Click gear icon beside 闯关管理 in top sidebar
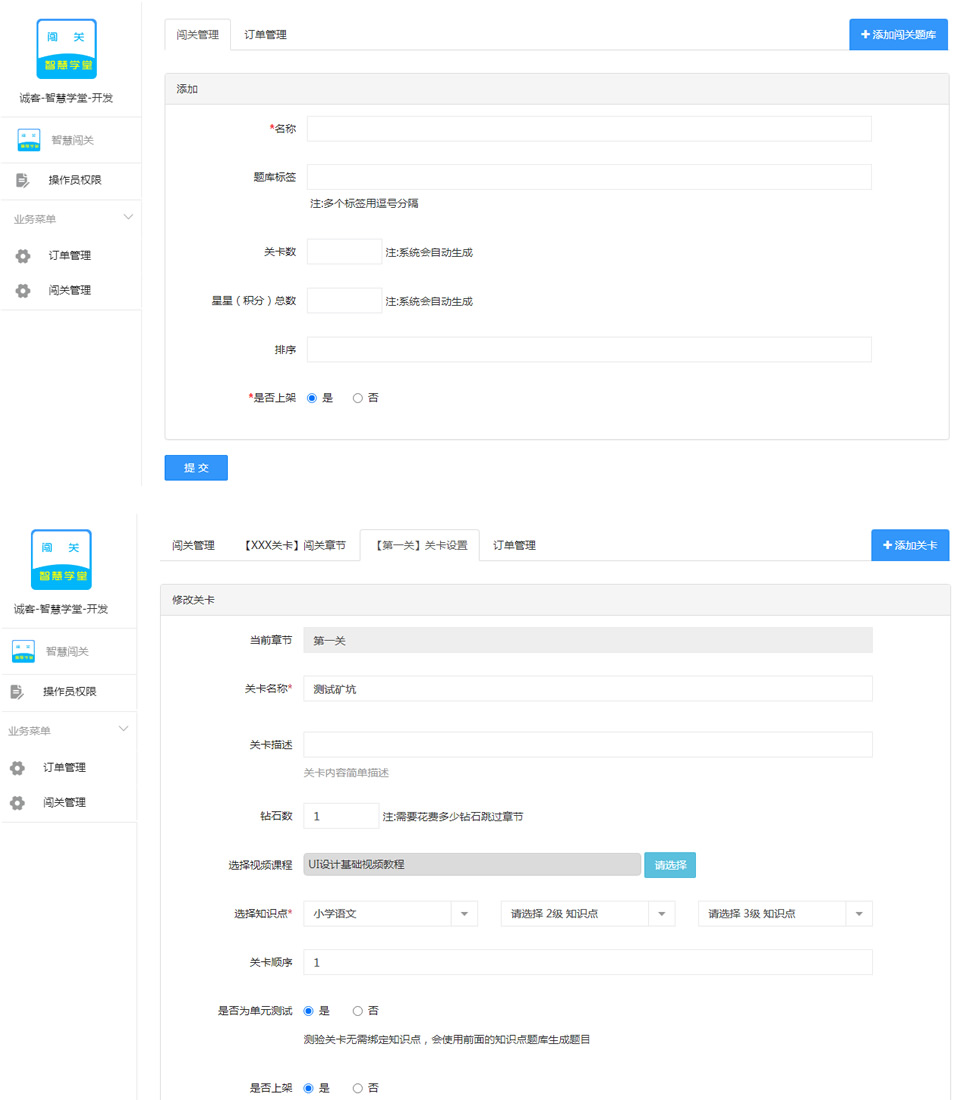Image resolution: width=960 pixels, height=1100 pixels. (x=23, y=290)
